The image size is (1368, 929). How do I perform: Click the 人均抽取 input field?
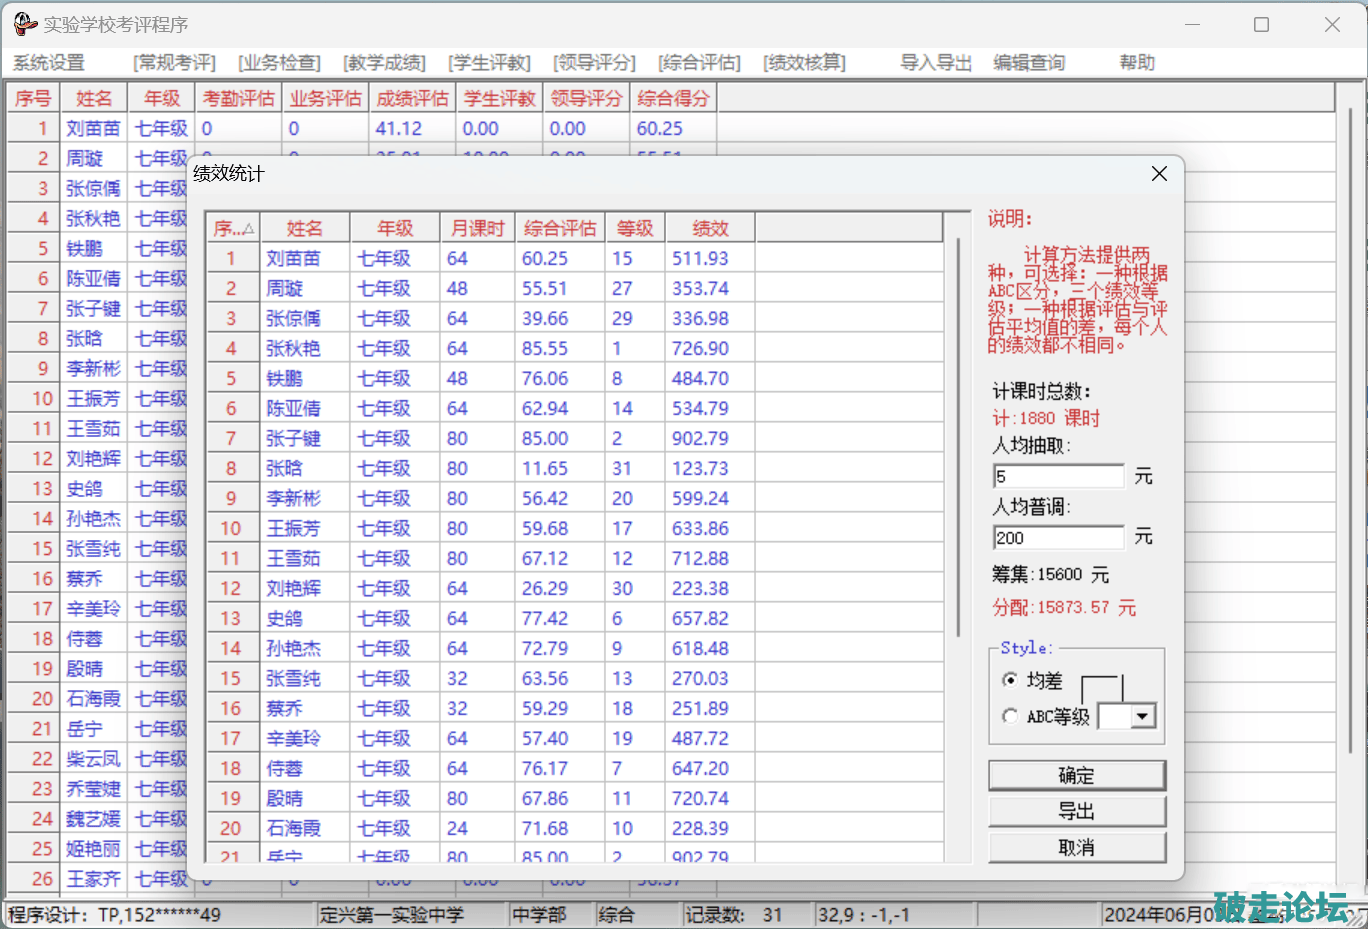tap(1058, 476)
